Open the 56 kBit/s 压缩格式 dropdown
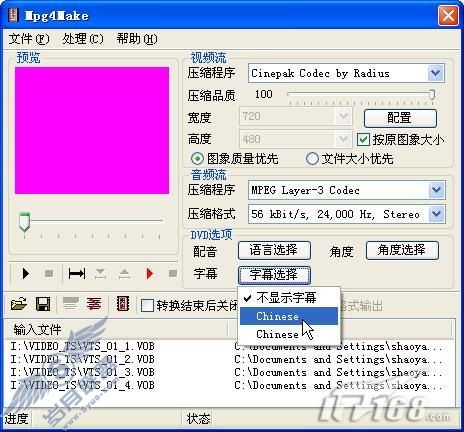The width and height of the screenshot is (464, 432). [437, 214]
